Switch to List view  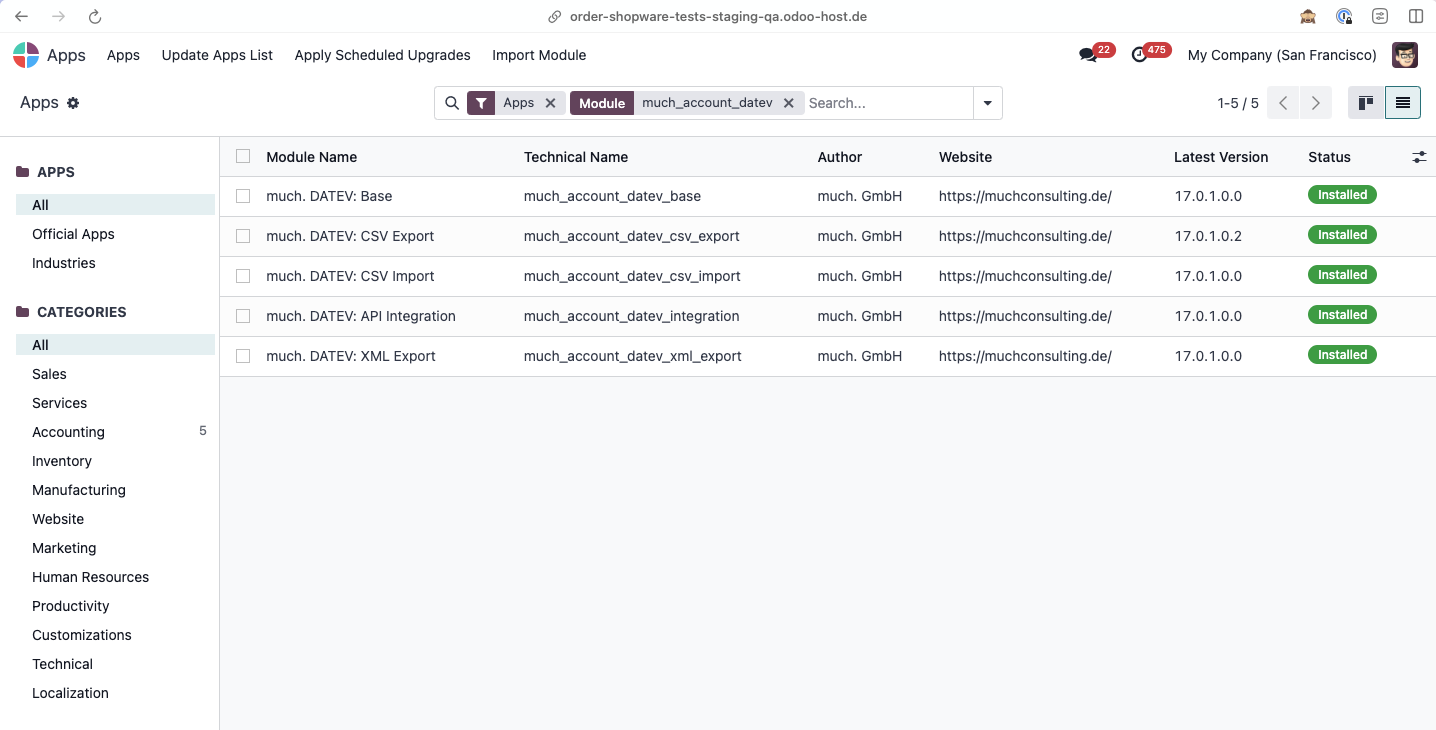coord(1403,103)
